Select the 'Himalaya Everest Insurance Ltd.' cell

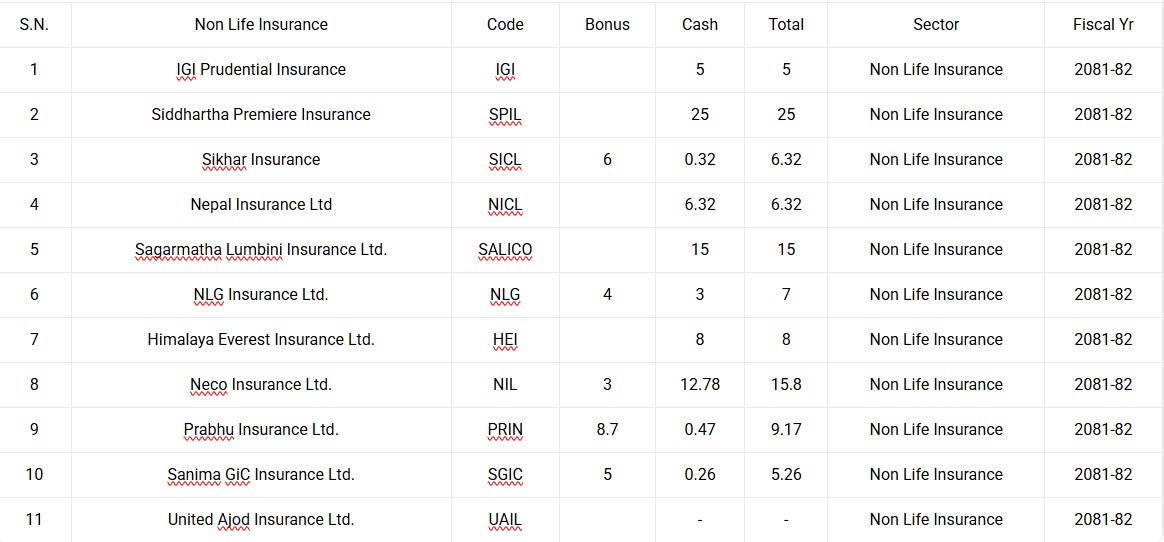(x=261, y=339)
